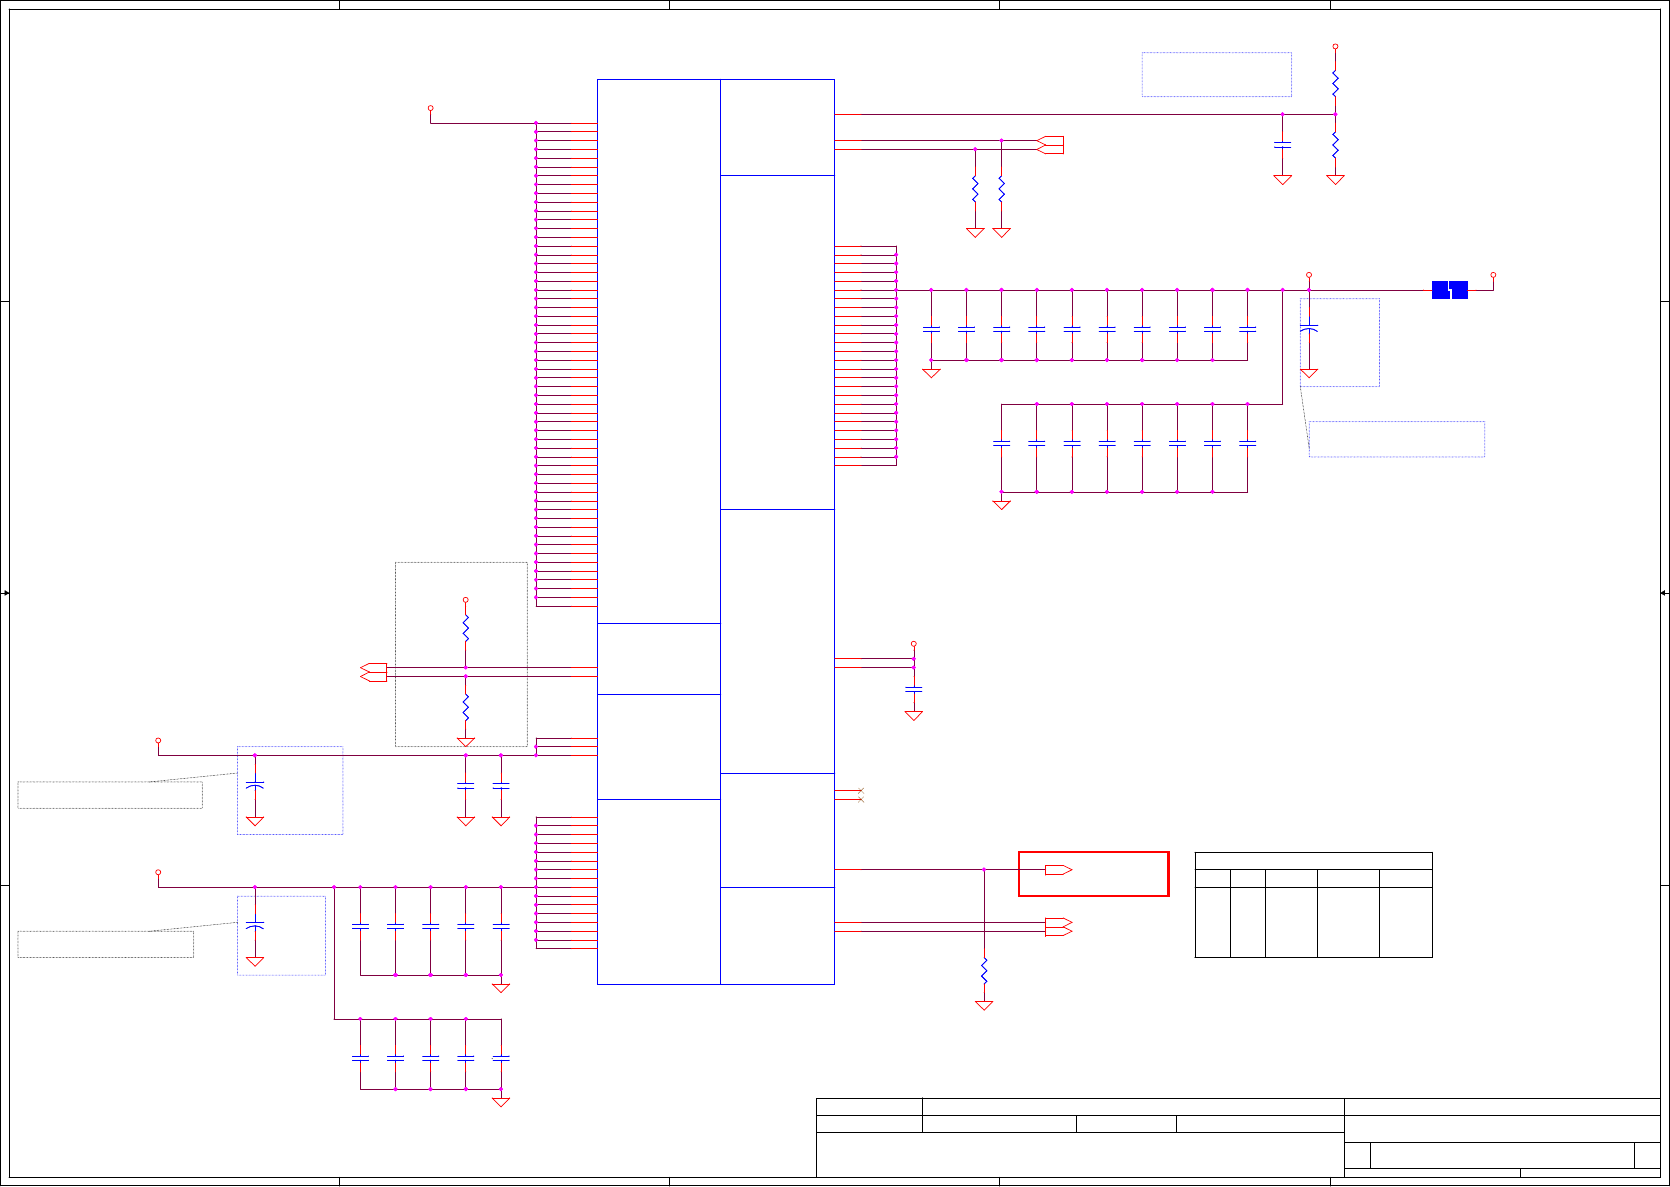Select the empty five-column table
The image size is (1670, 1187).
tap(1314, 905)
